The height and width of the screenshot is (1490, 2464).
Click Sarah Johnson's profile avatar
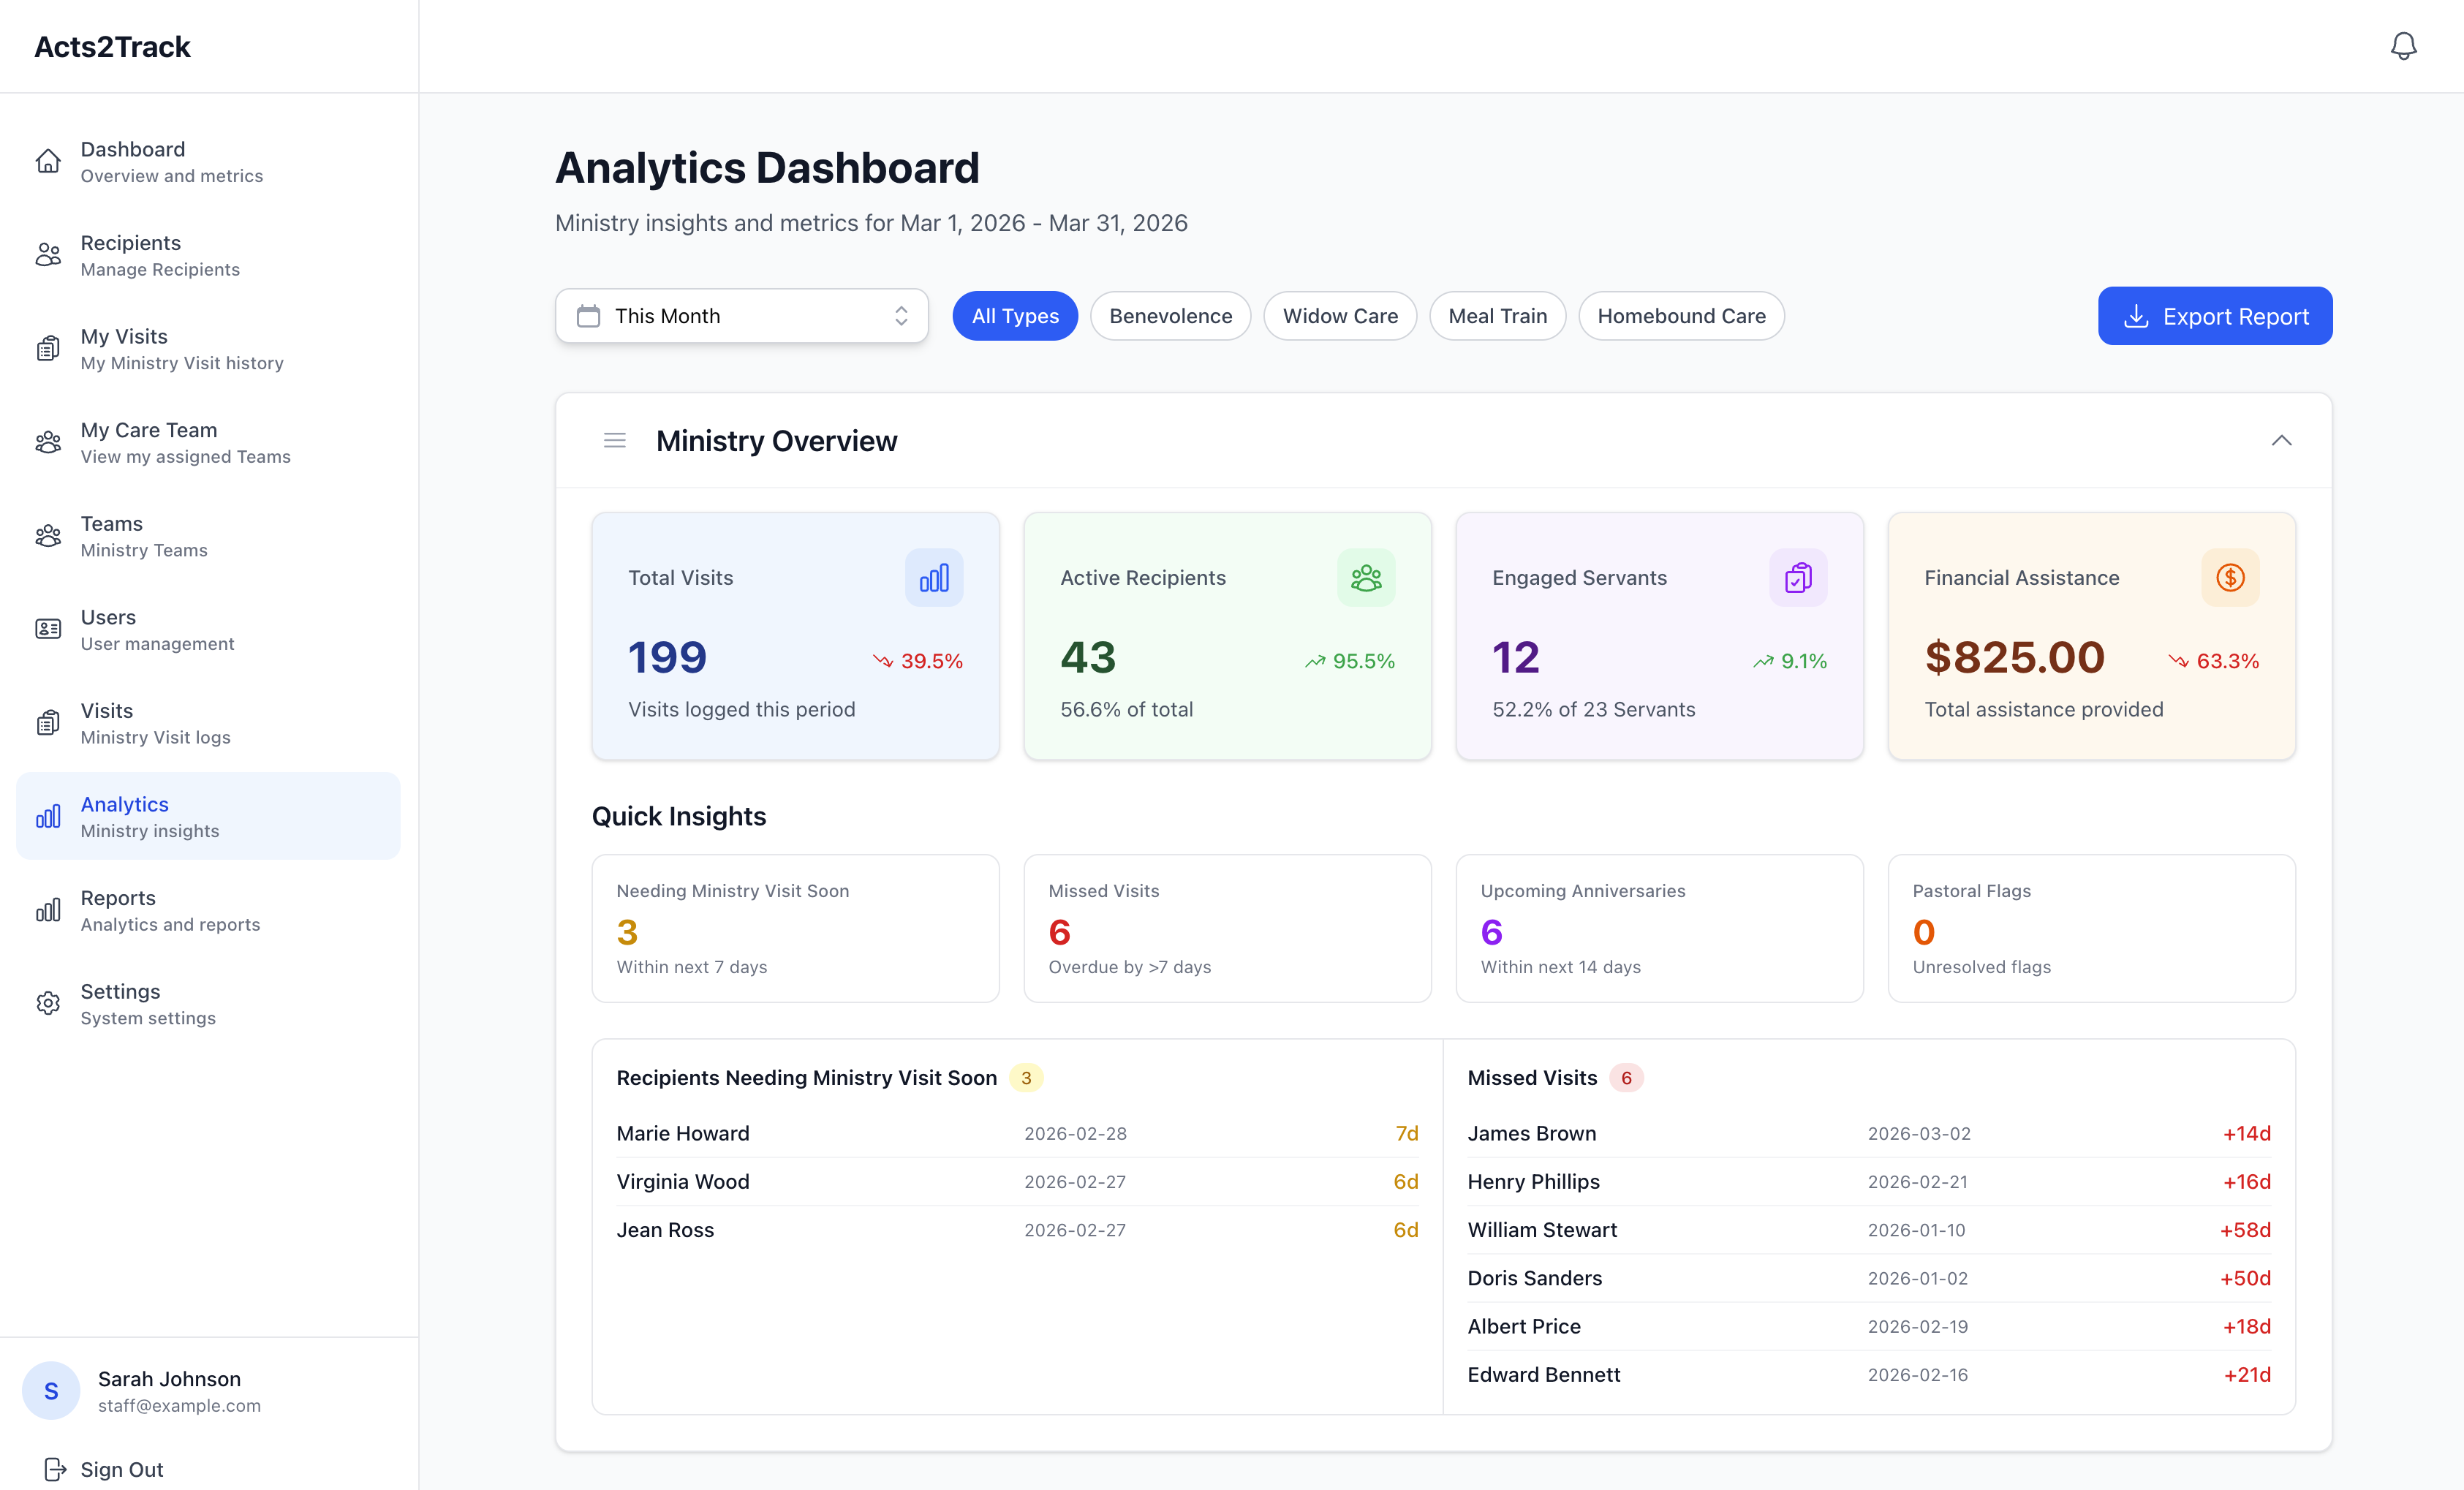pos(50,1390)
